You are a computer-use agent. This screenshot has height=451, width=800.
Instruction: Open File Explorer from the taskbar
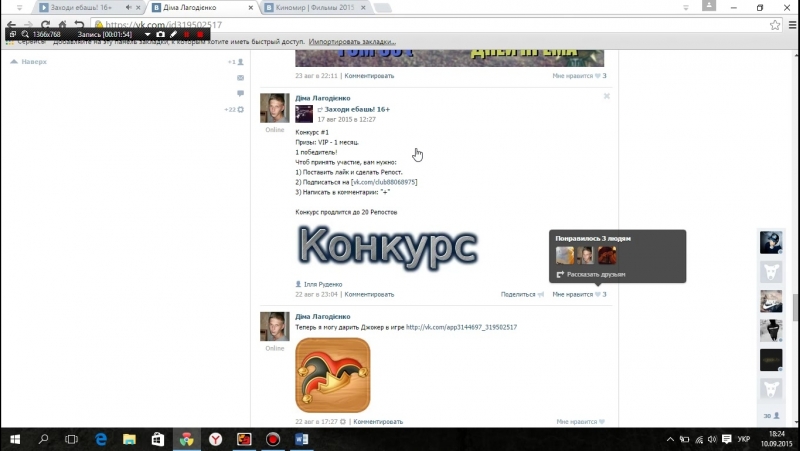click(x=129, y=439)
